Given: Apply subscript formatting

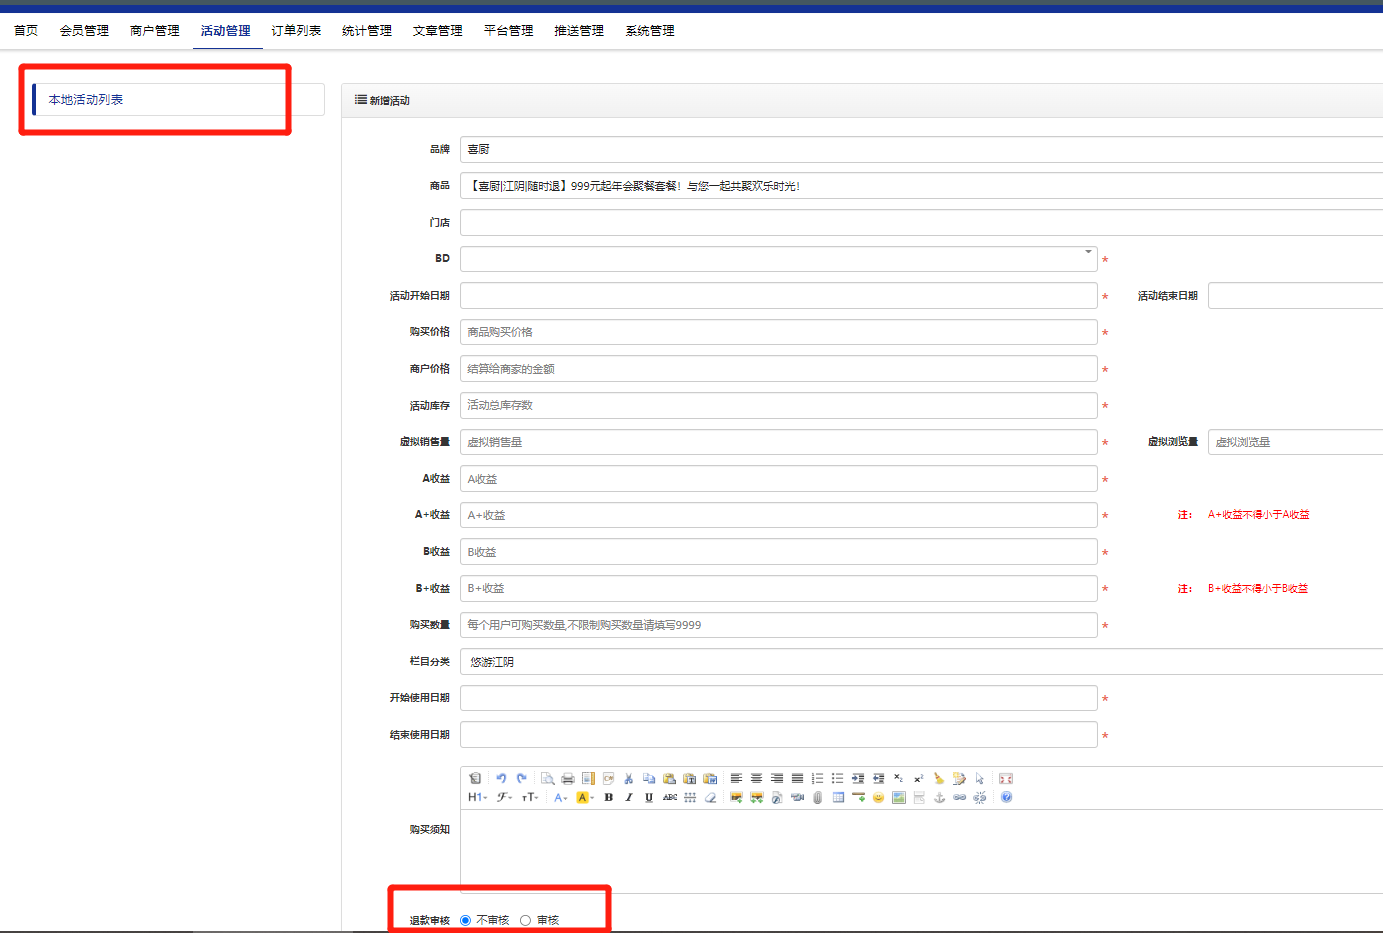Looking at the screenshot, I should click(898, 778).
